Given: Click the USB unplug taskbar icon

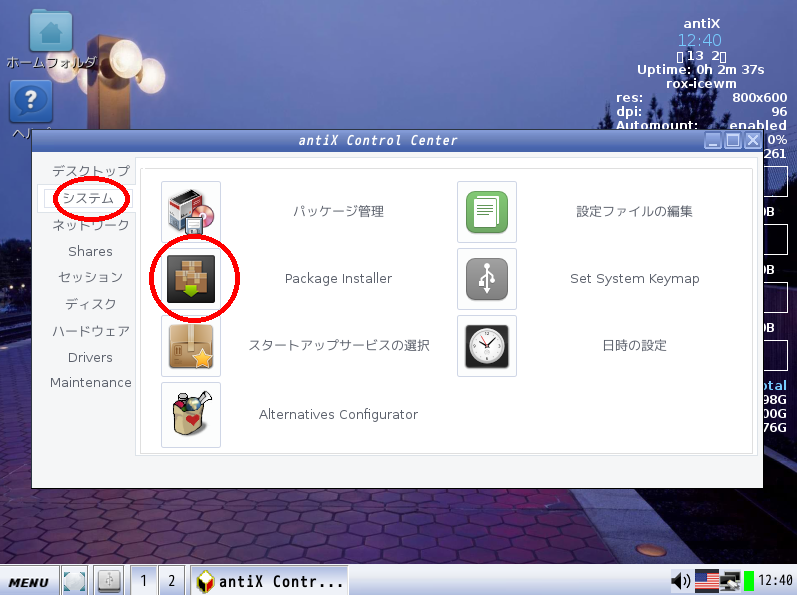Looking at the screenshot, I should pyautogui.click(x=109, y=580).
